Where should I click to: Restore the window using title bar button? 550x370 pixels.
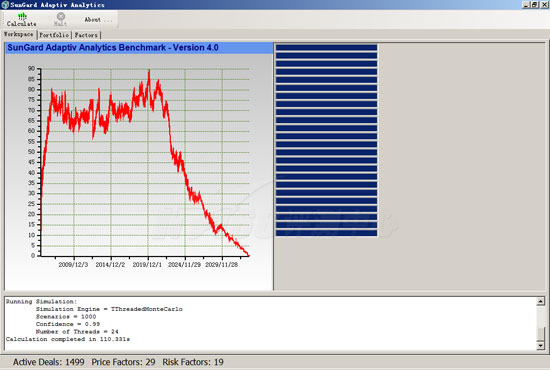tap(534, 5)
